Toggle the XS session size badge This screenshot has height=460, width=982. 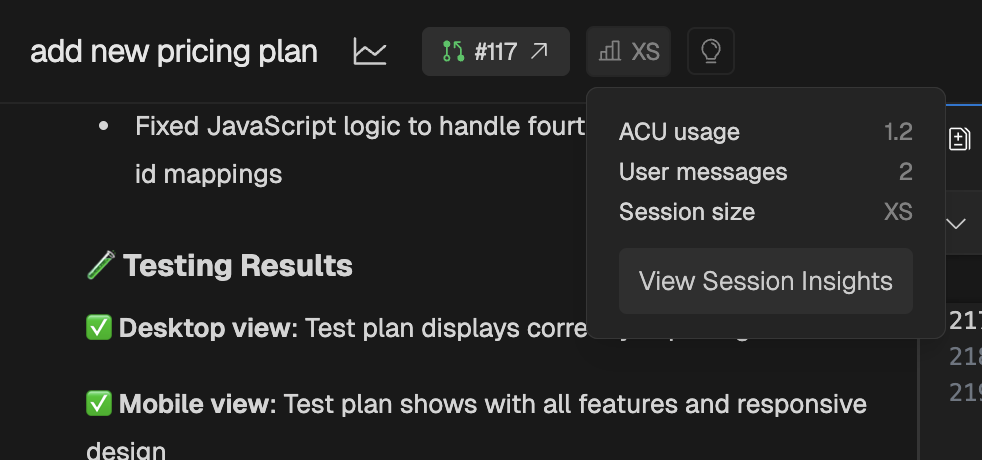tap(628, 52)
